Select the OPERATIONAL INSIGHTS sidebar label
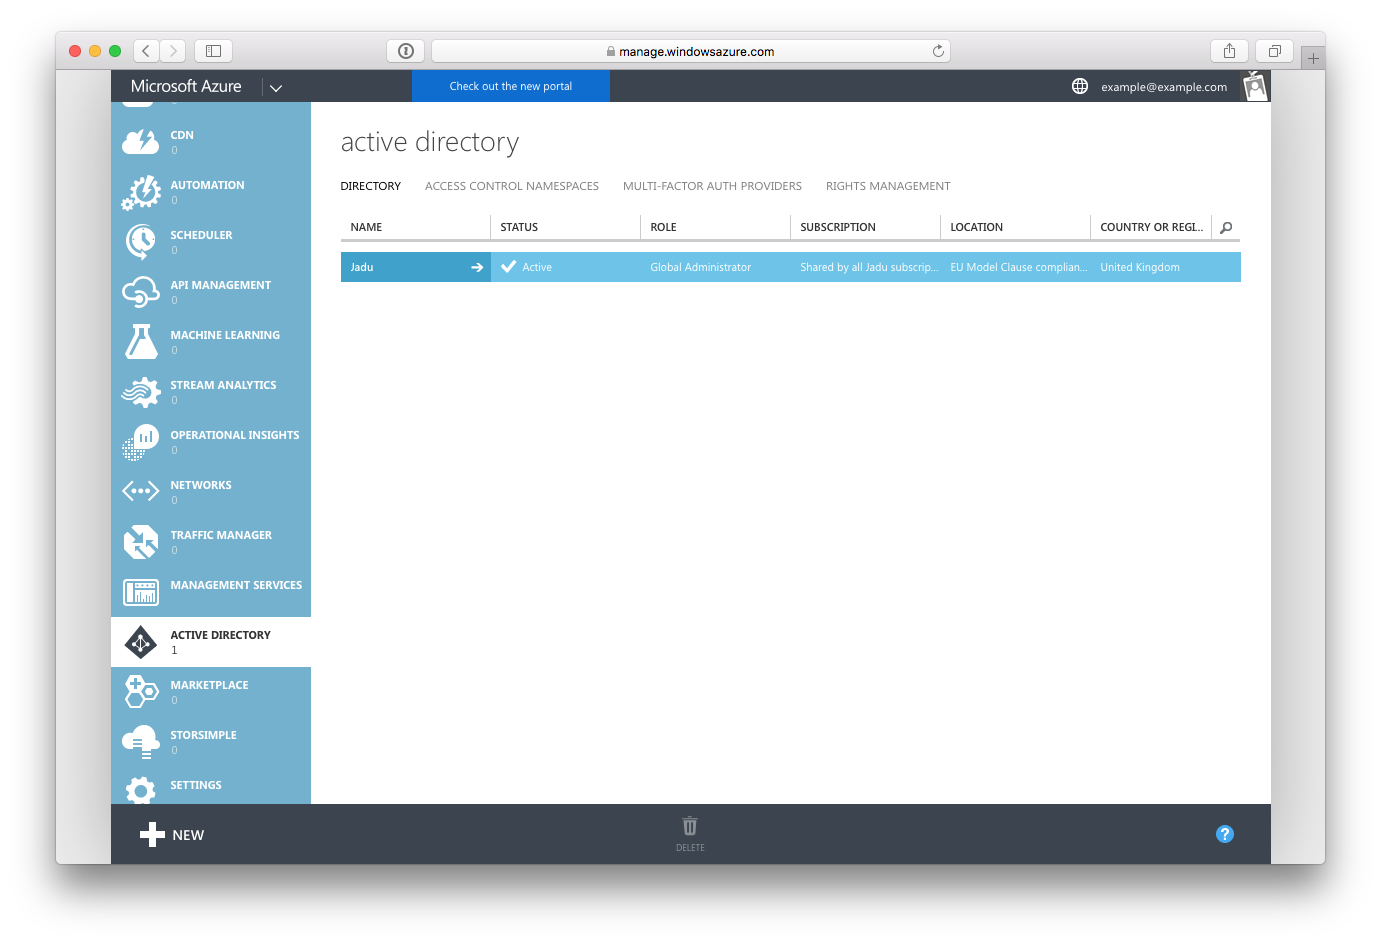Screen dimensions: 1381x944 click(235, 435)
